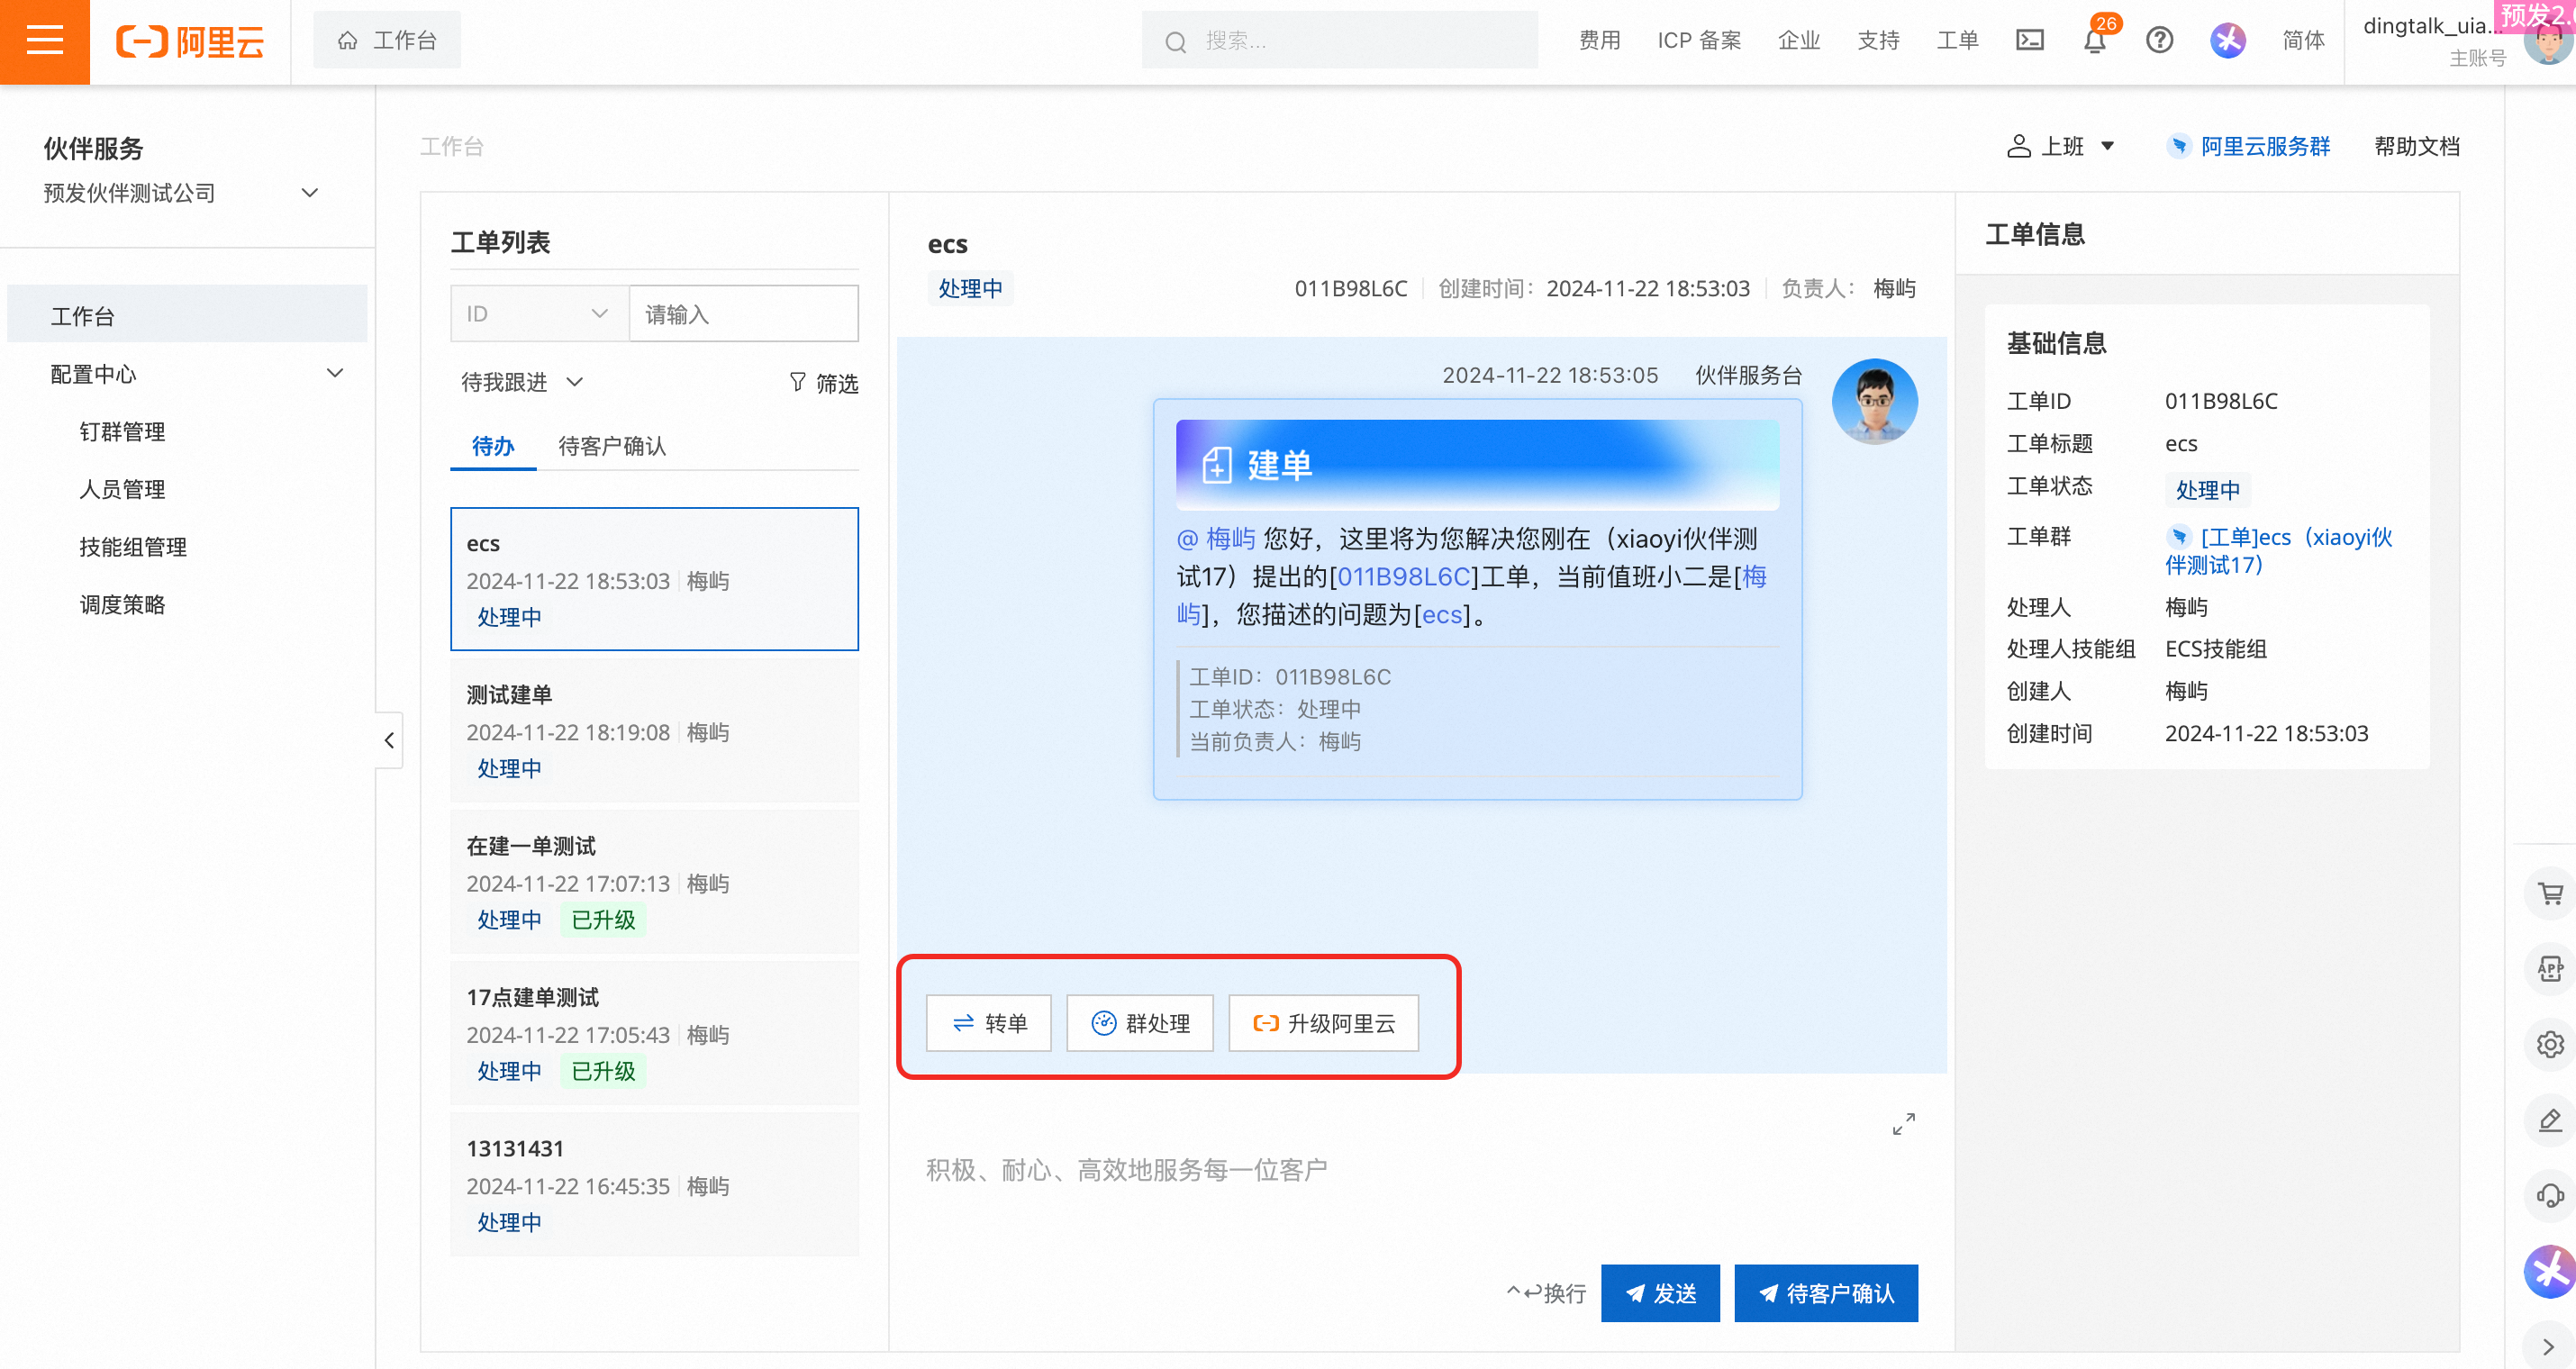
Task: Click the Alibaba Cloud logo
Action: 190,41
